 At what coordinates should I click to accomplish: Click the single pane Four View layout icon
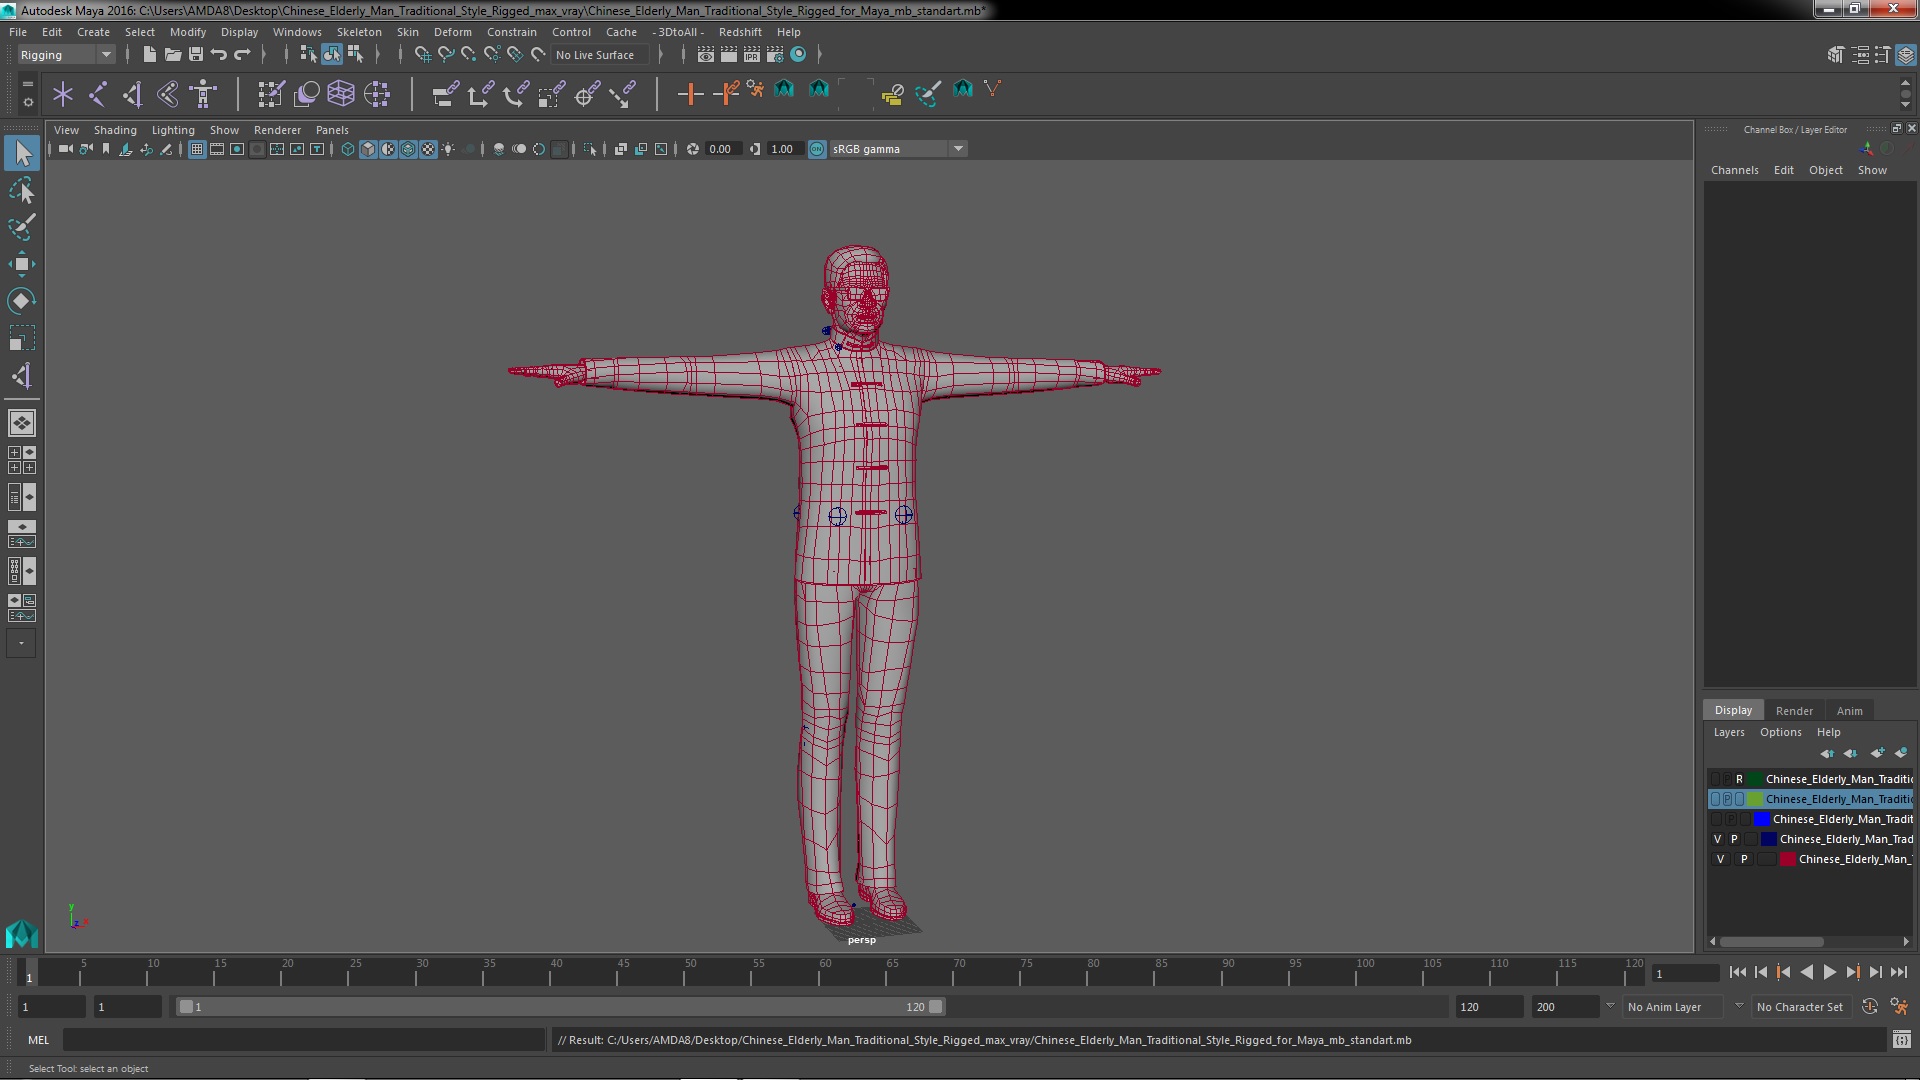coord(22,423)
